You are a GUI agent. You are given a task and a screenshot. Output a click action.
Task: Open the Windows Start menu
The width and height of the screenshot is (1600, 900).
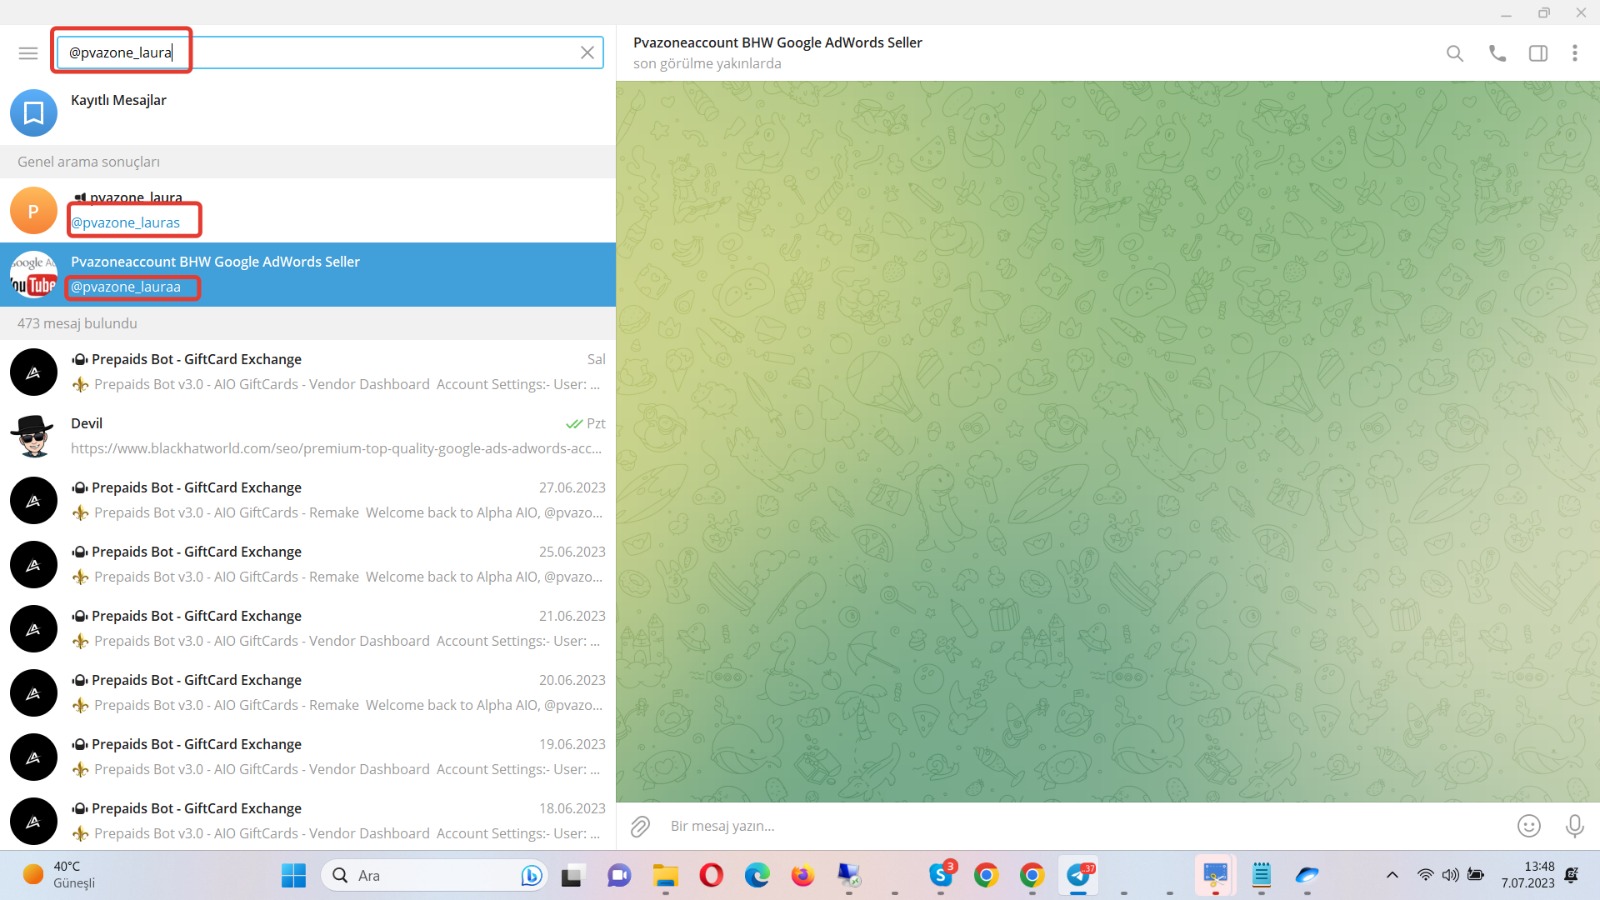coord(294,876)
